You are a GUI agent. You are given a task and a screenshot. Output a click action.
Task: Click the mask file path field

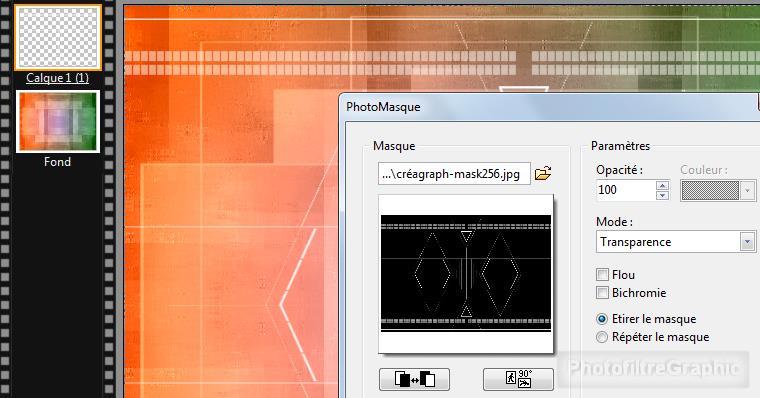pos(454,174)
